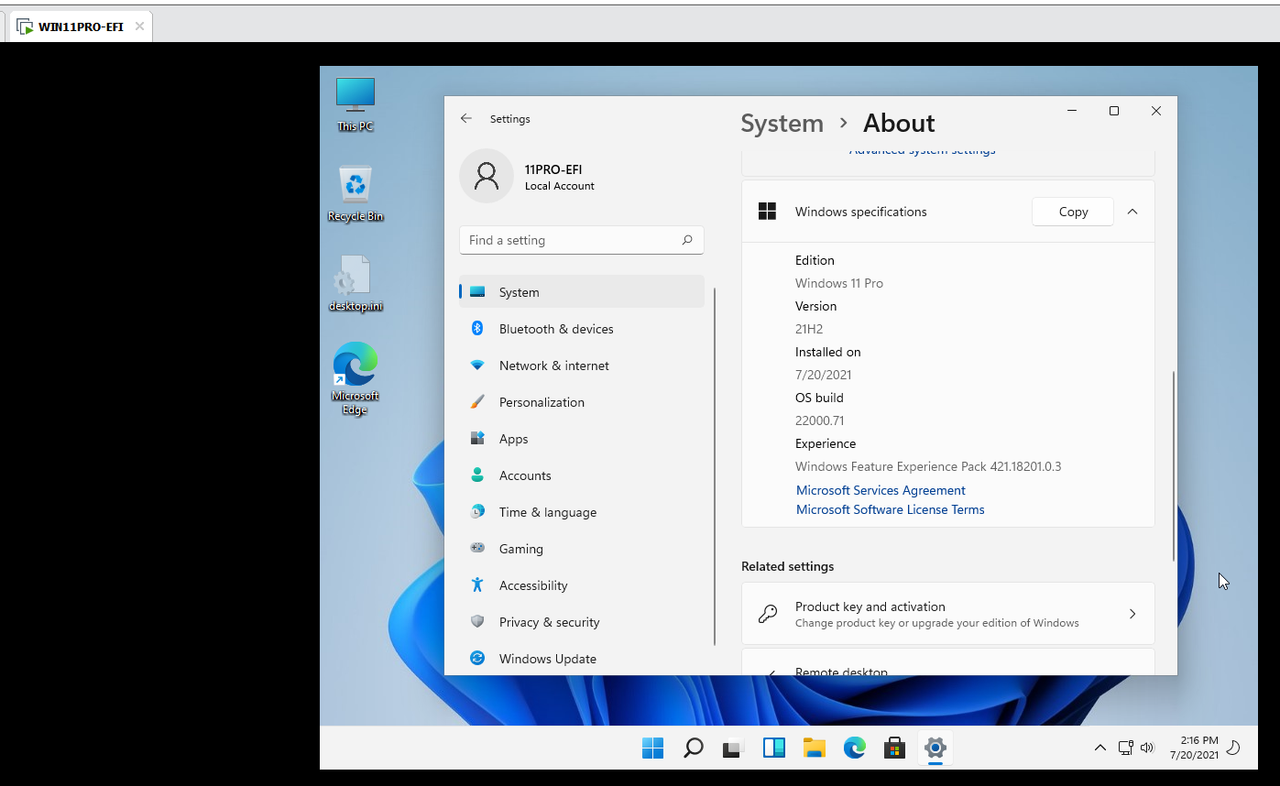The width and height of the screenshot is (1280, 786).
Task: Open Bluetooth & devices settings
Action: [x=581, y=329]
